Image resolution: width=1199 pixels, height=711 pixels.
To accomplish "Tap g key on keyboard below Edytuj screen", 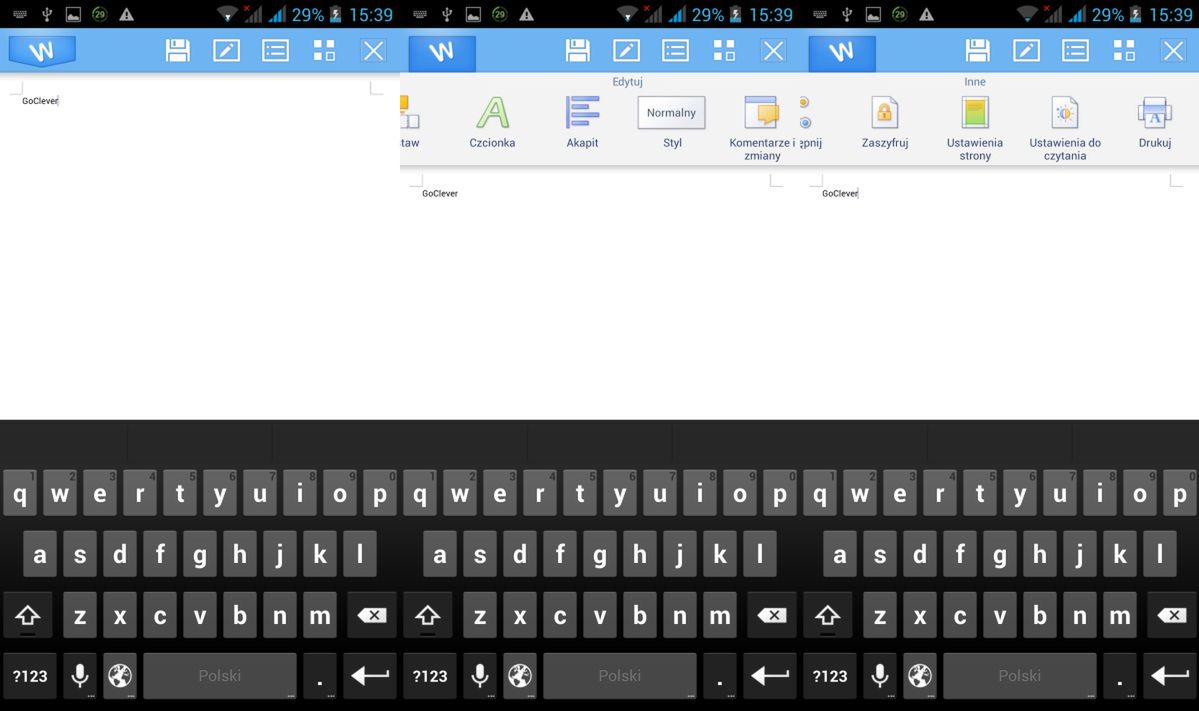I will [600, 554].
